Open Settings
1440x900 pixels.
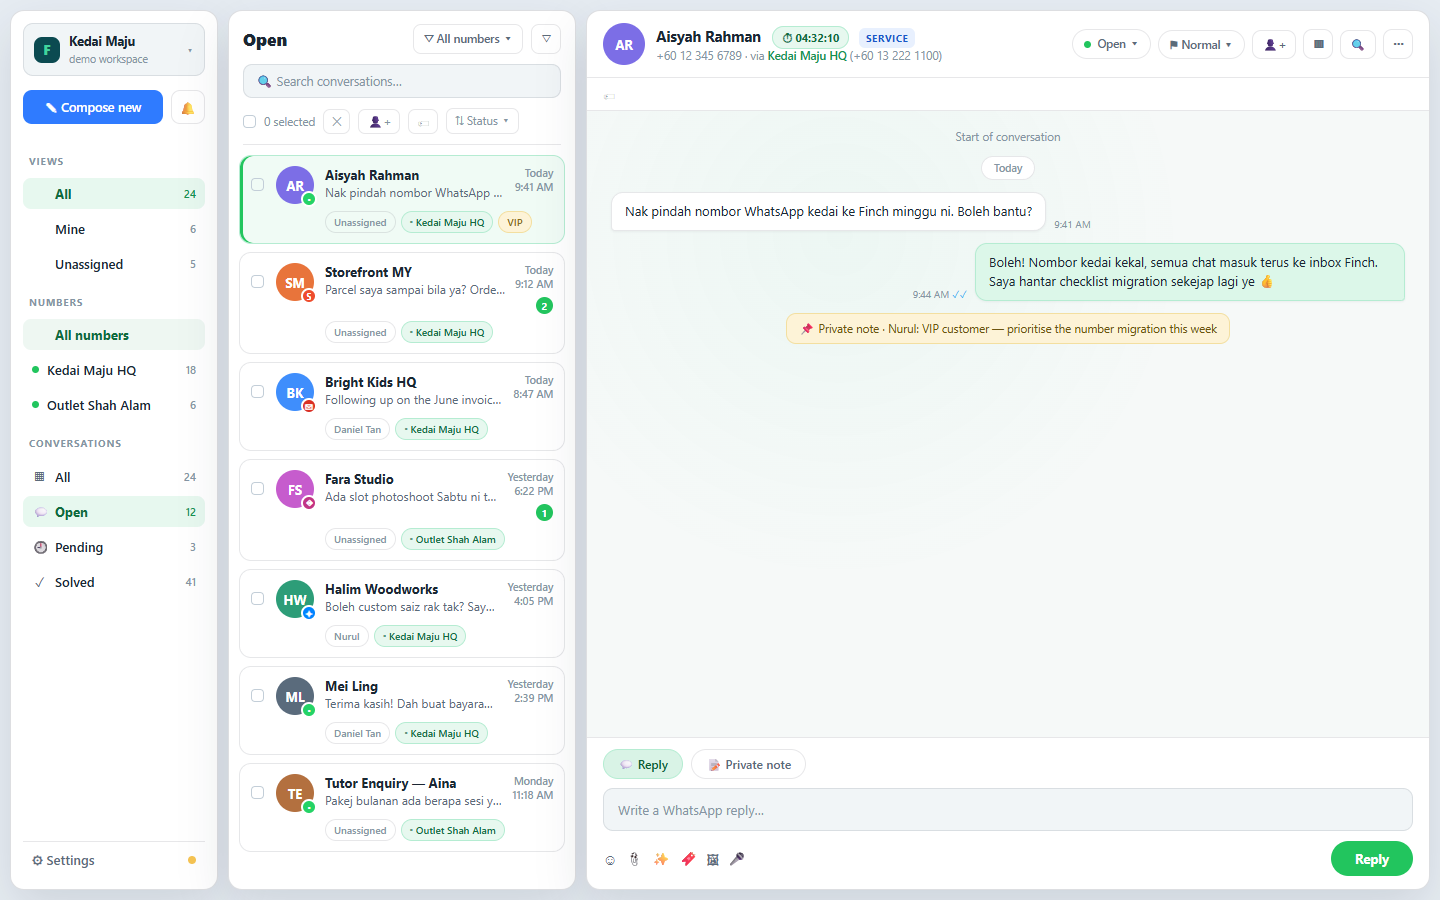pyautogui.click(x=63, y=860)
